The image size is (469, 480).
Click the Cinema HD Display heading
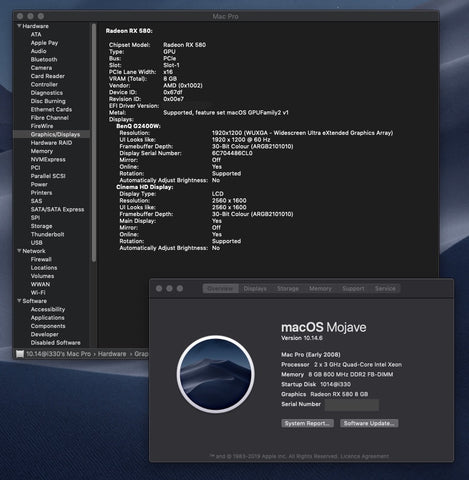[x=145, y=187]
